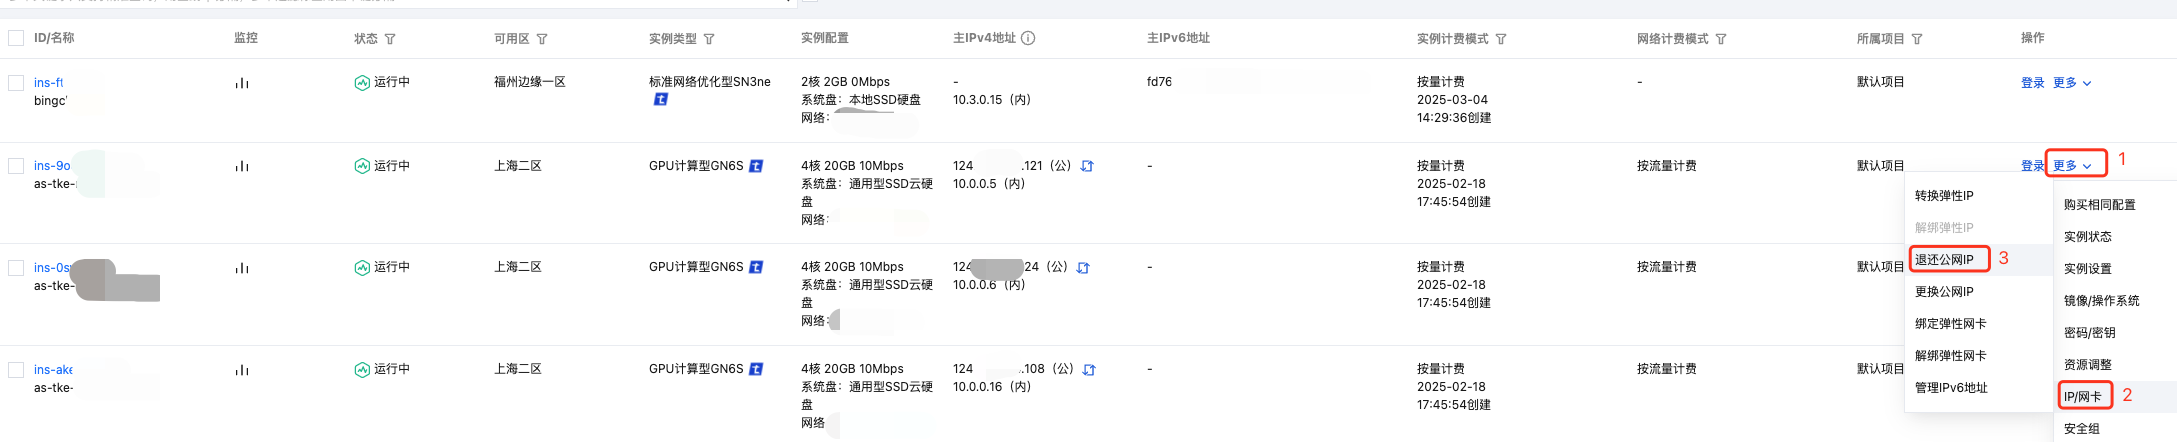Click status filter funnel icon

coord(390,39)
